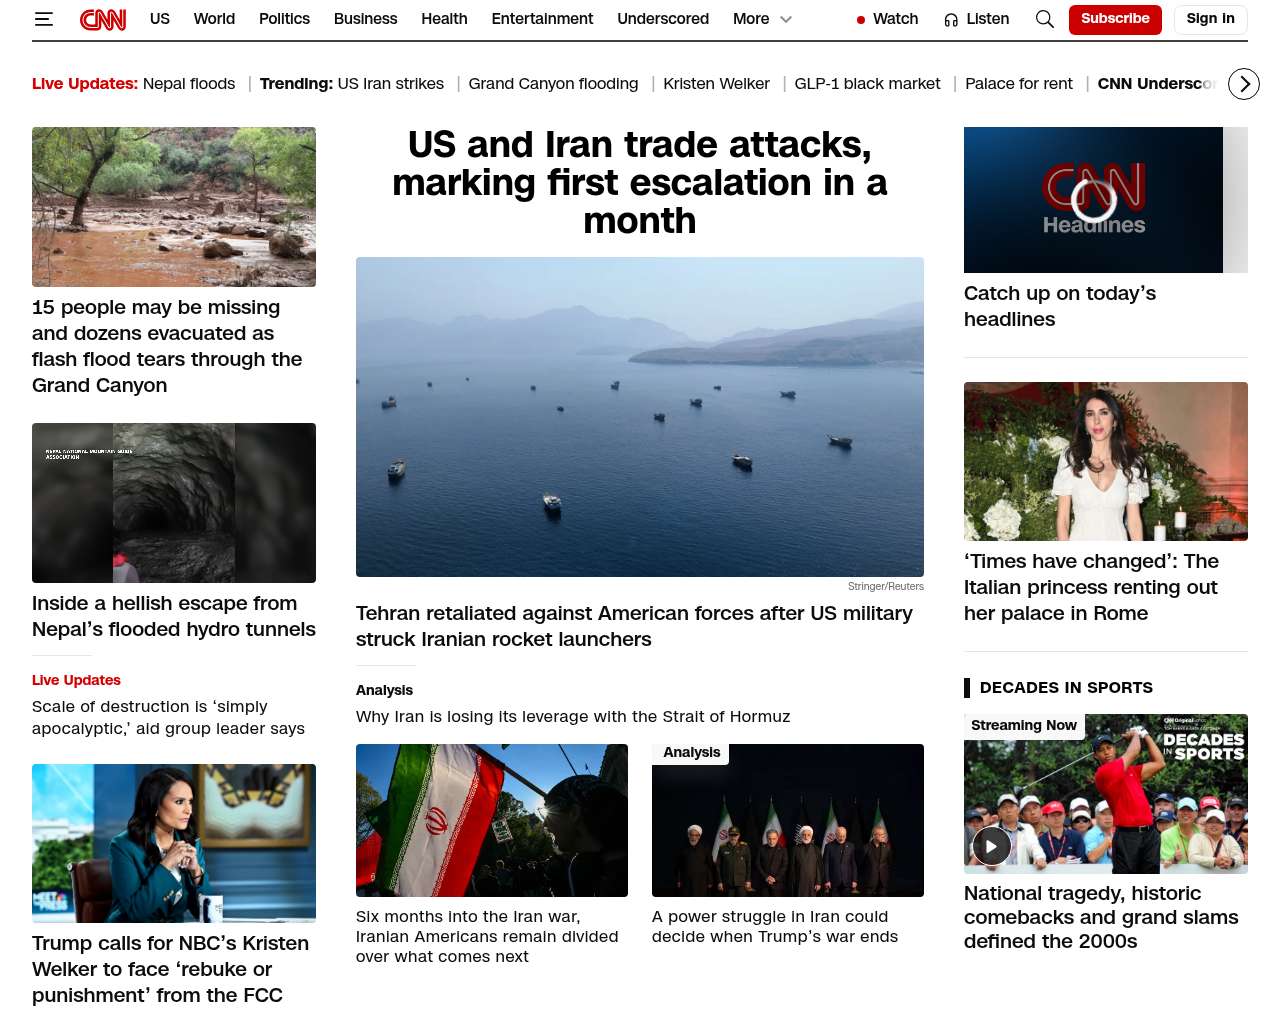This screenshot has height=1024, width=1280.
Task: Open the Business section
Action: 365,19
